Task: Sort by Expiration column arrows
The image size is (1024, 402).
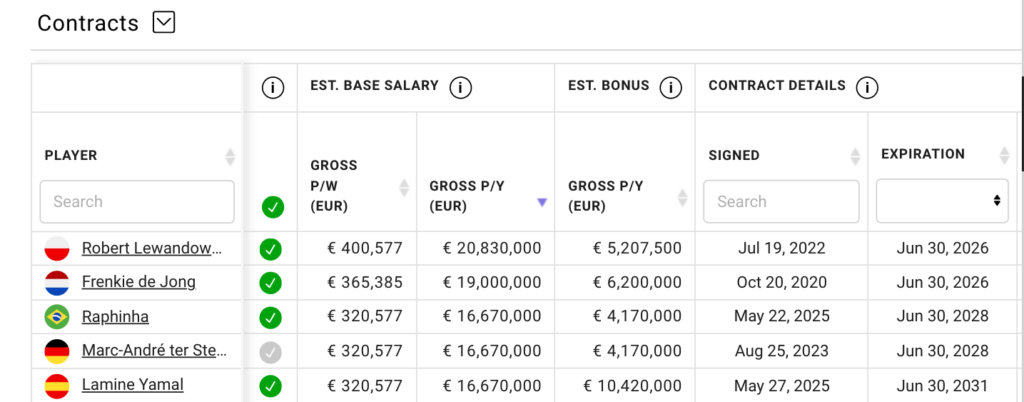Action: pyautogui.click(x=1005, y=155)
